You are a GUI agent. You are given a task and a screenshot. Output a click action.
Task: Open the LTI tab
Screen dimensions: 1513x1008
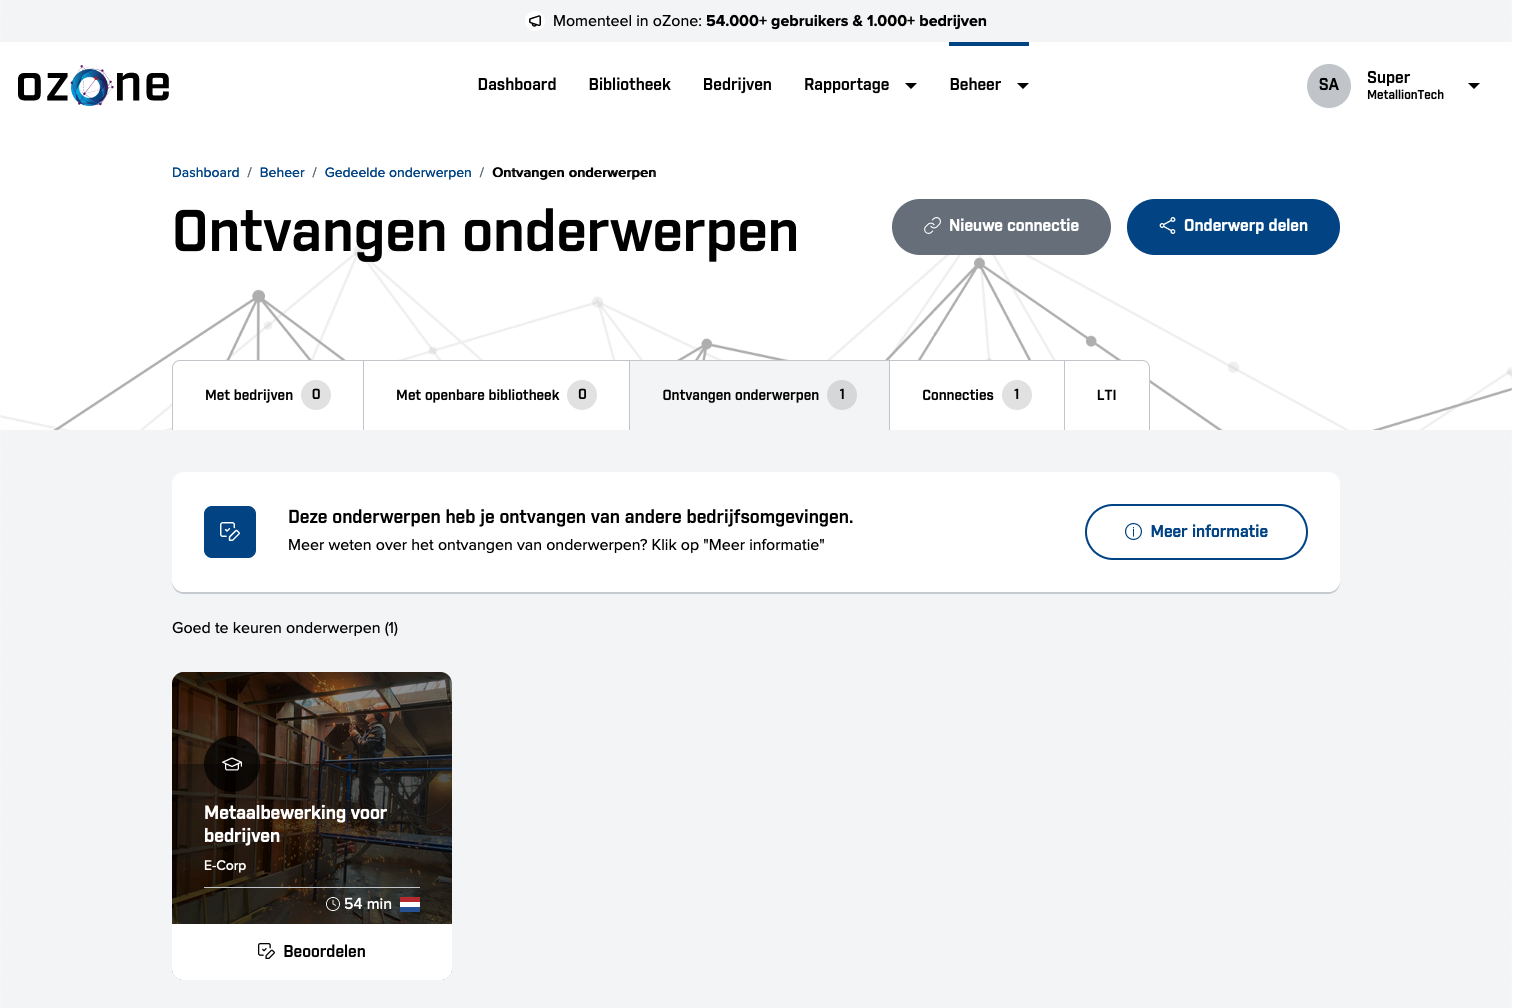(1106, 394)
